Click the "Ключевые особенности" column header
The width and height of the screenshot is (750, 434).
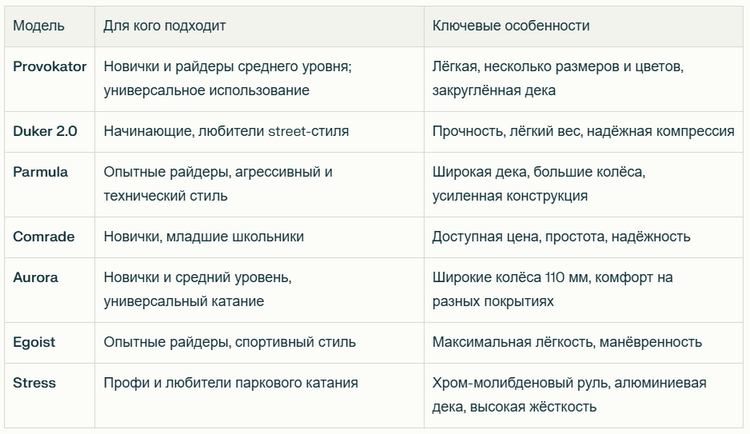click(510, 25)
